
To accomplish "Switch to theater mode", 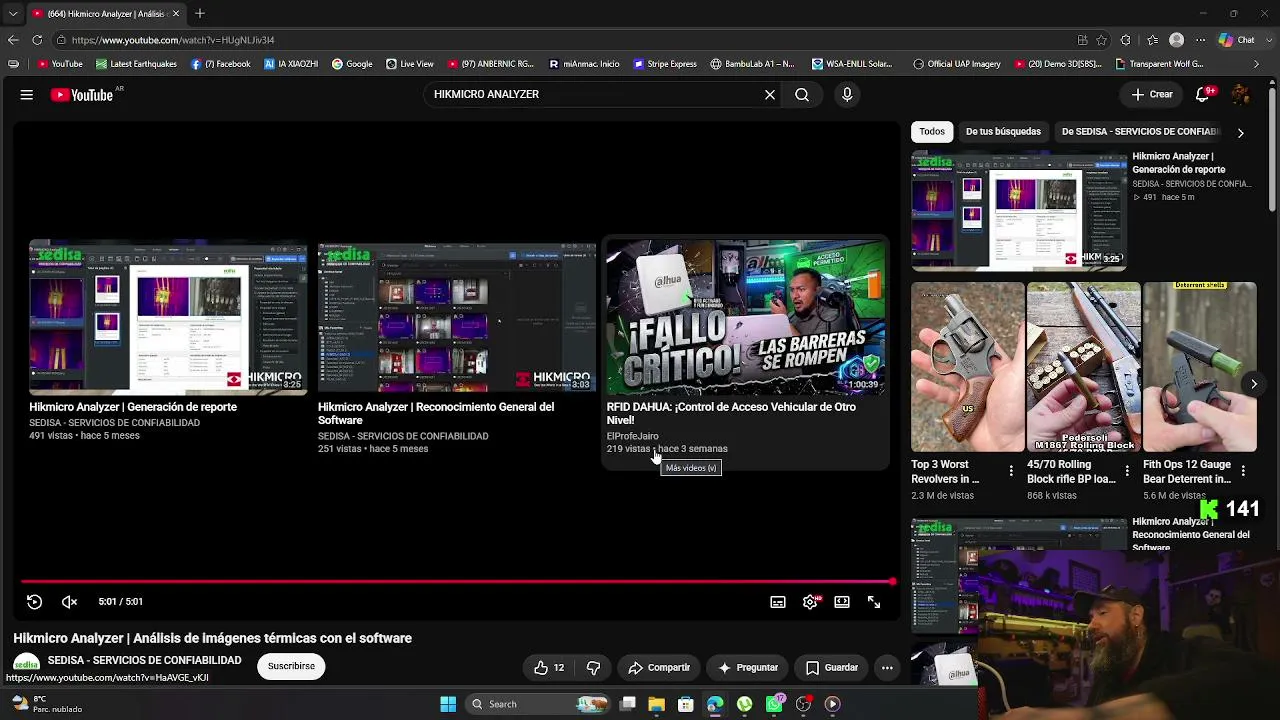I will tap(842, 602).
